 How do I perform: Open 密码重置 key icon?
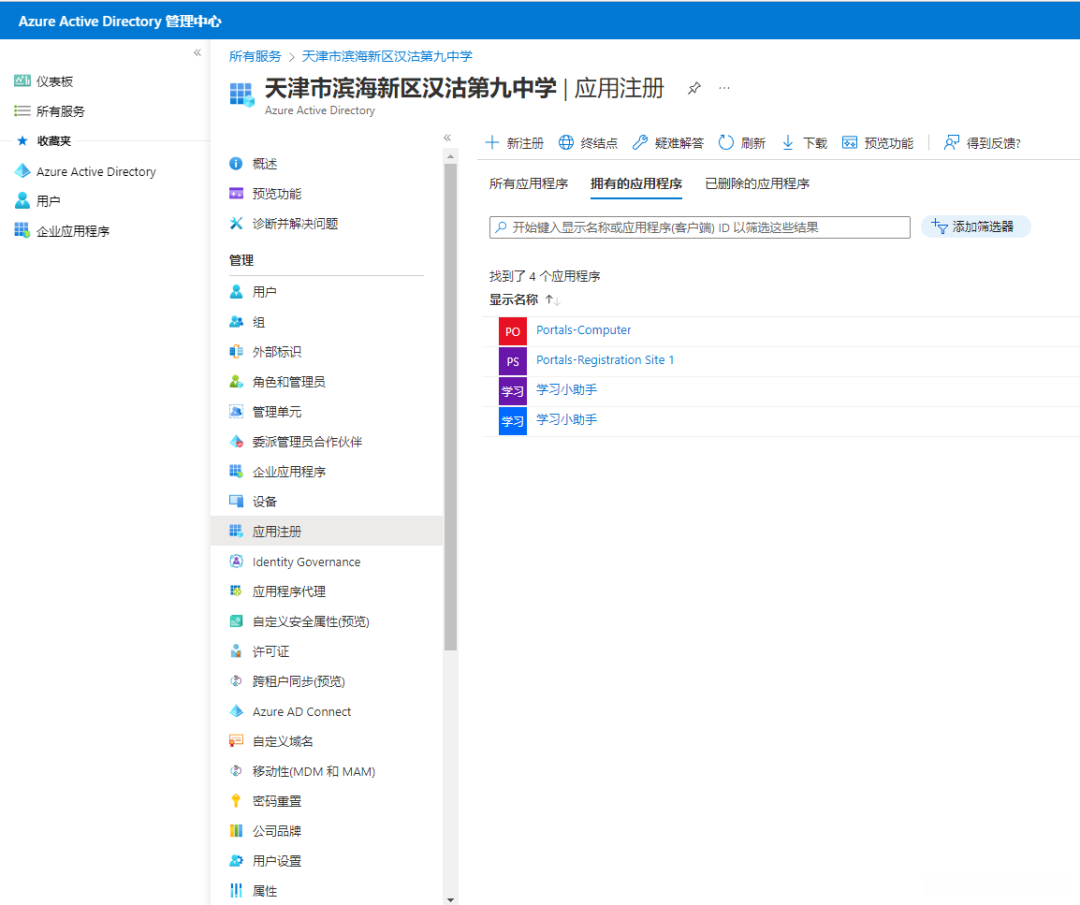coord(236,800)
